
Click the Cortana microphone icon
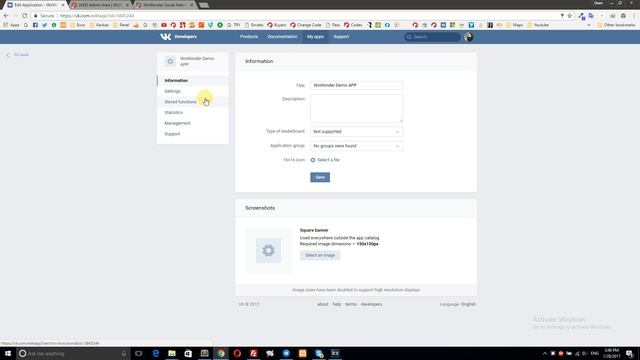coord(124,353)
